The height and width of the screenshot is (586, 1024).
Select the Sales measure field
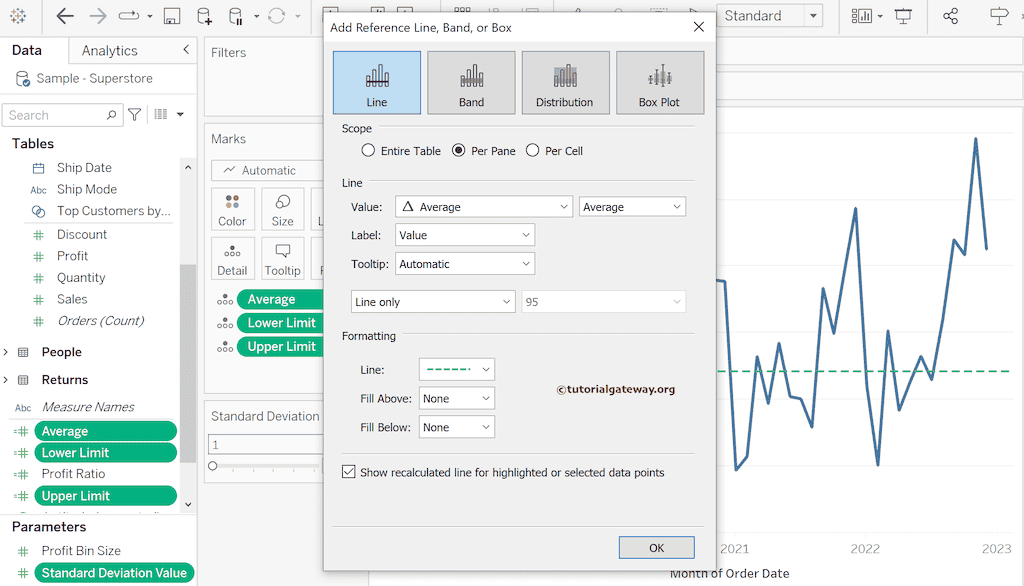pos(72,299)
